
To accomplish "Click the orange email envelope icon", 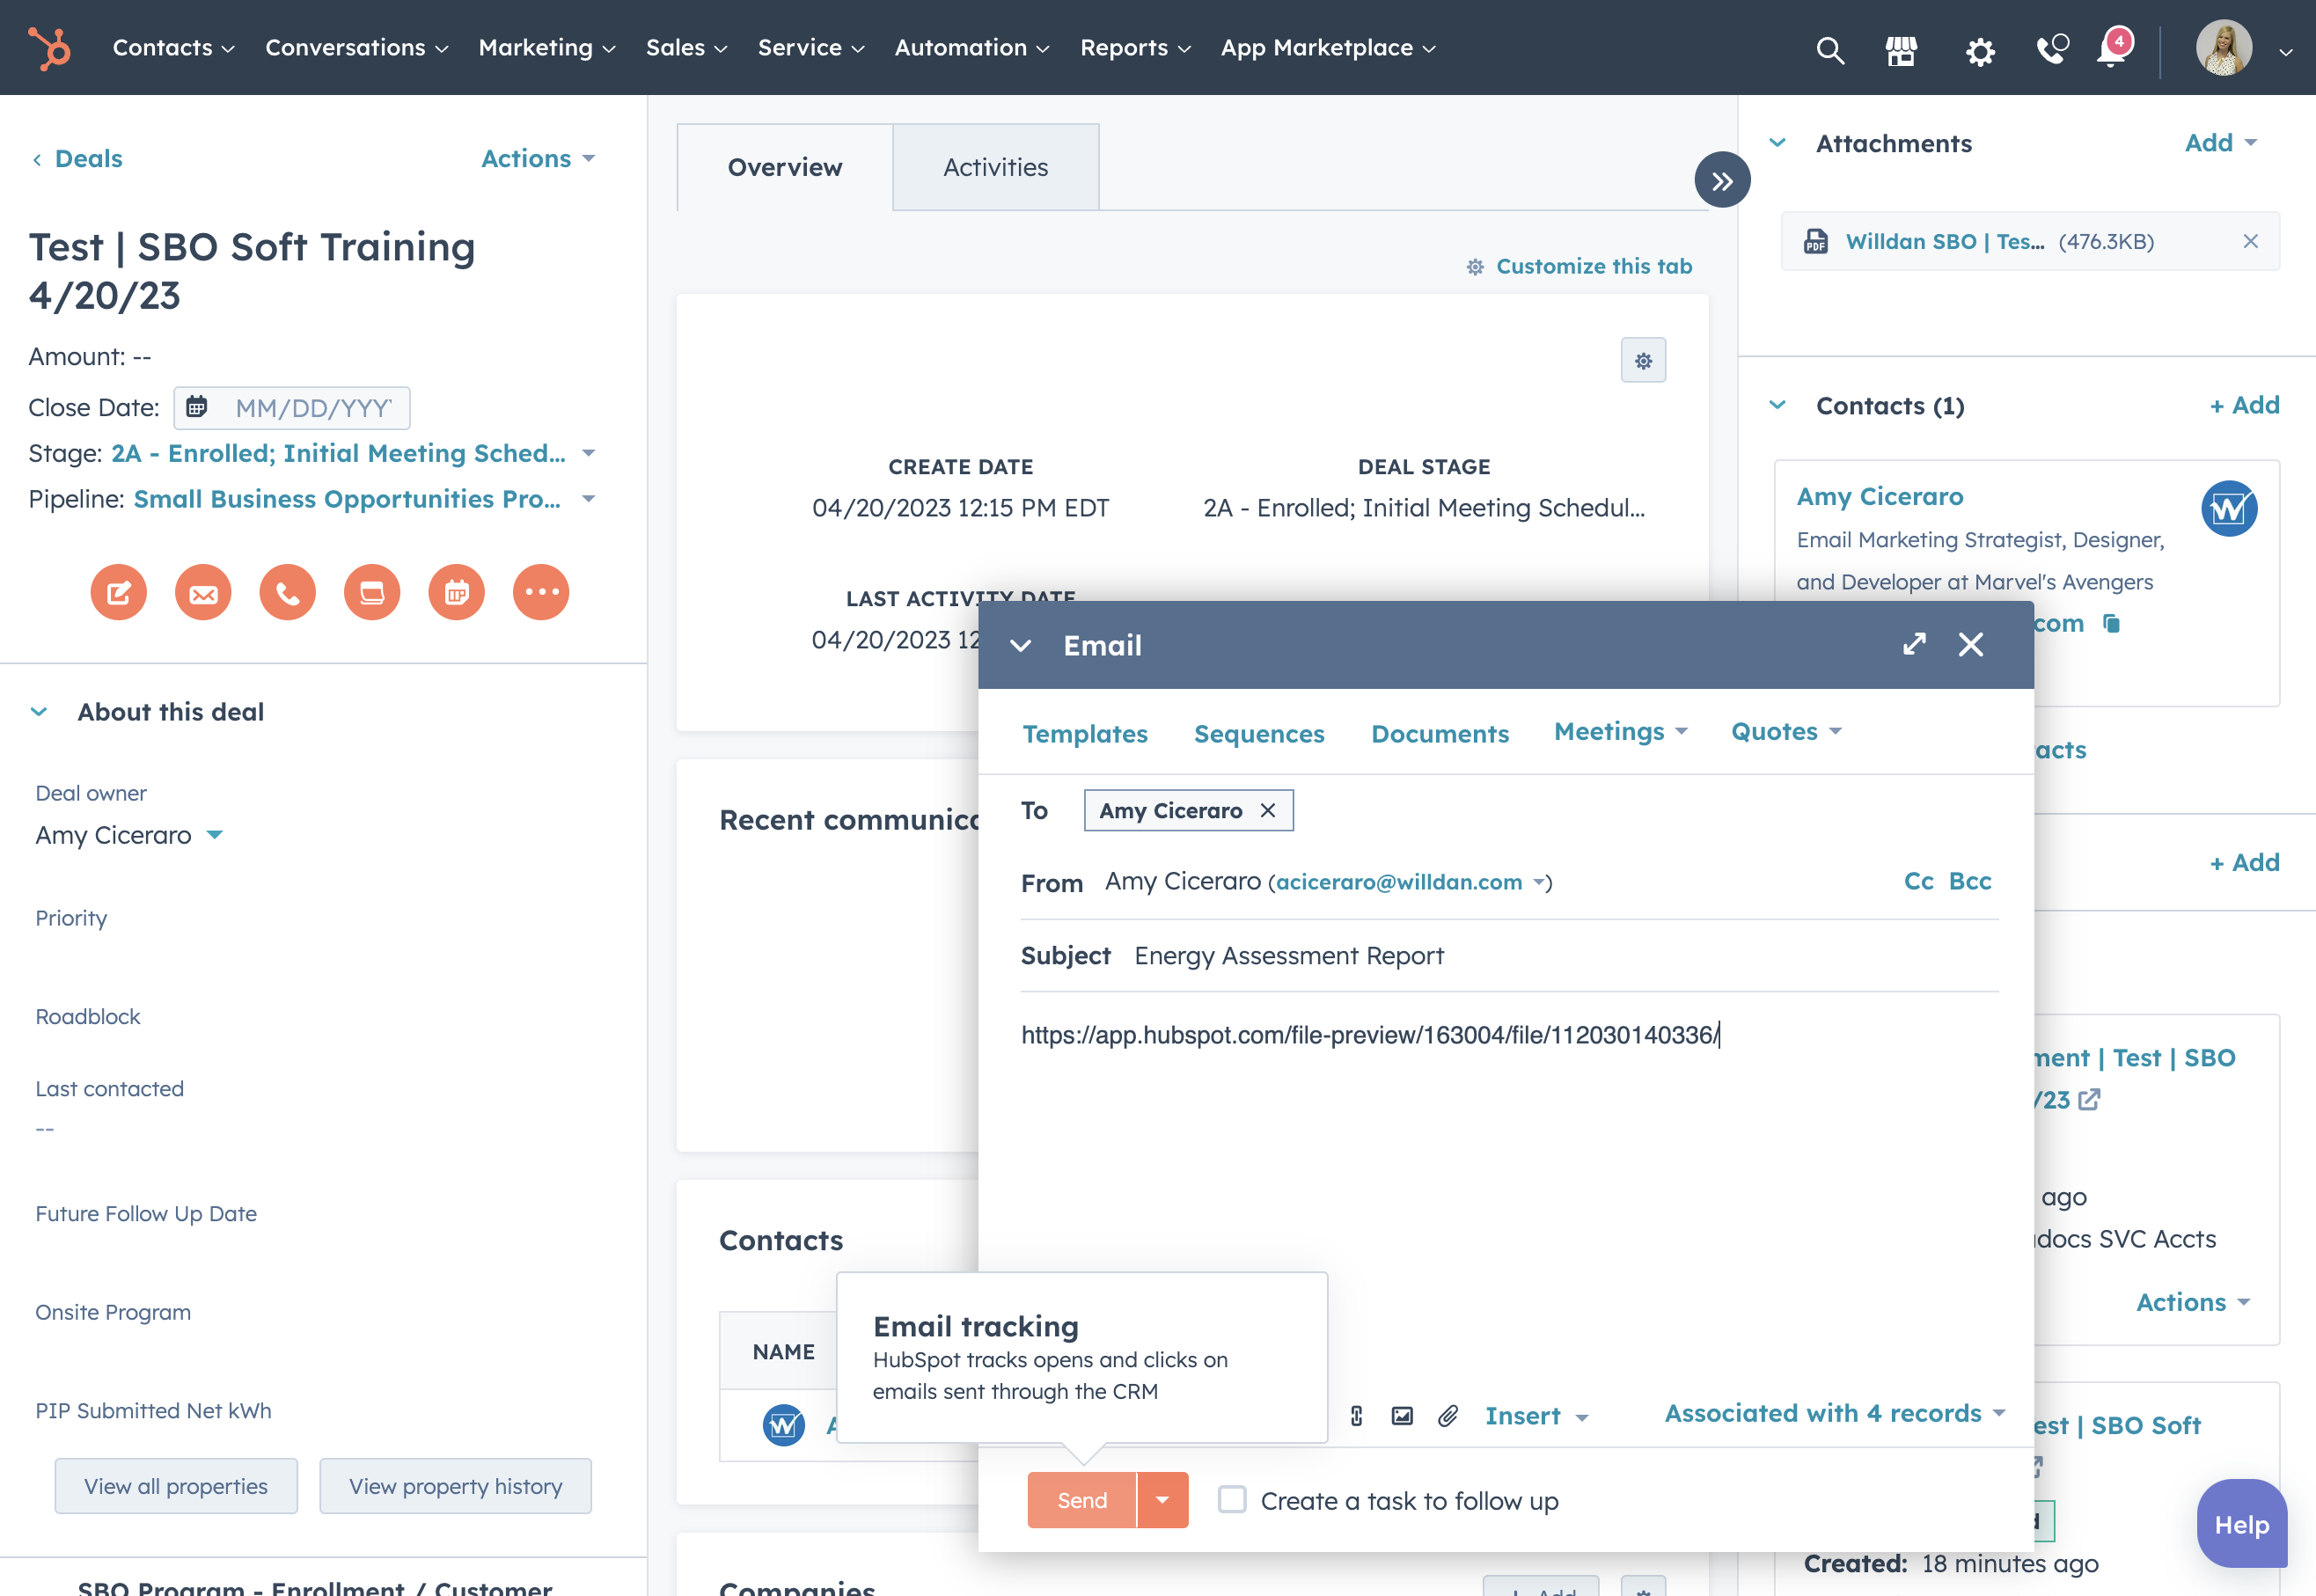I will tap(203, 593).
